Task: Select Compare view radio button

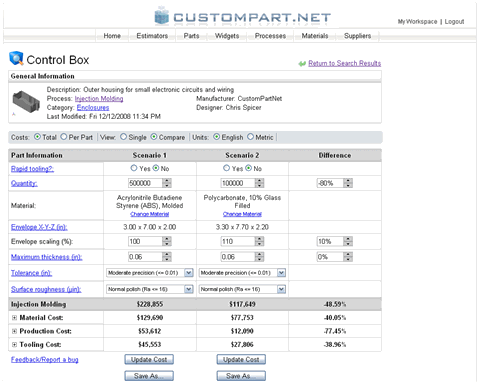Action: 154,137
